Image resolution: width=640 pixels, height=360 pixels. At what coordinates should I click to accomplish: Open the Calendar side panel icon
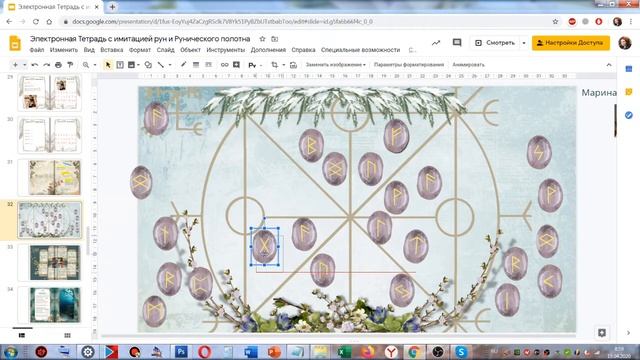click(x=629, y=69)
